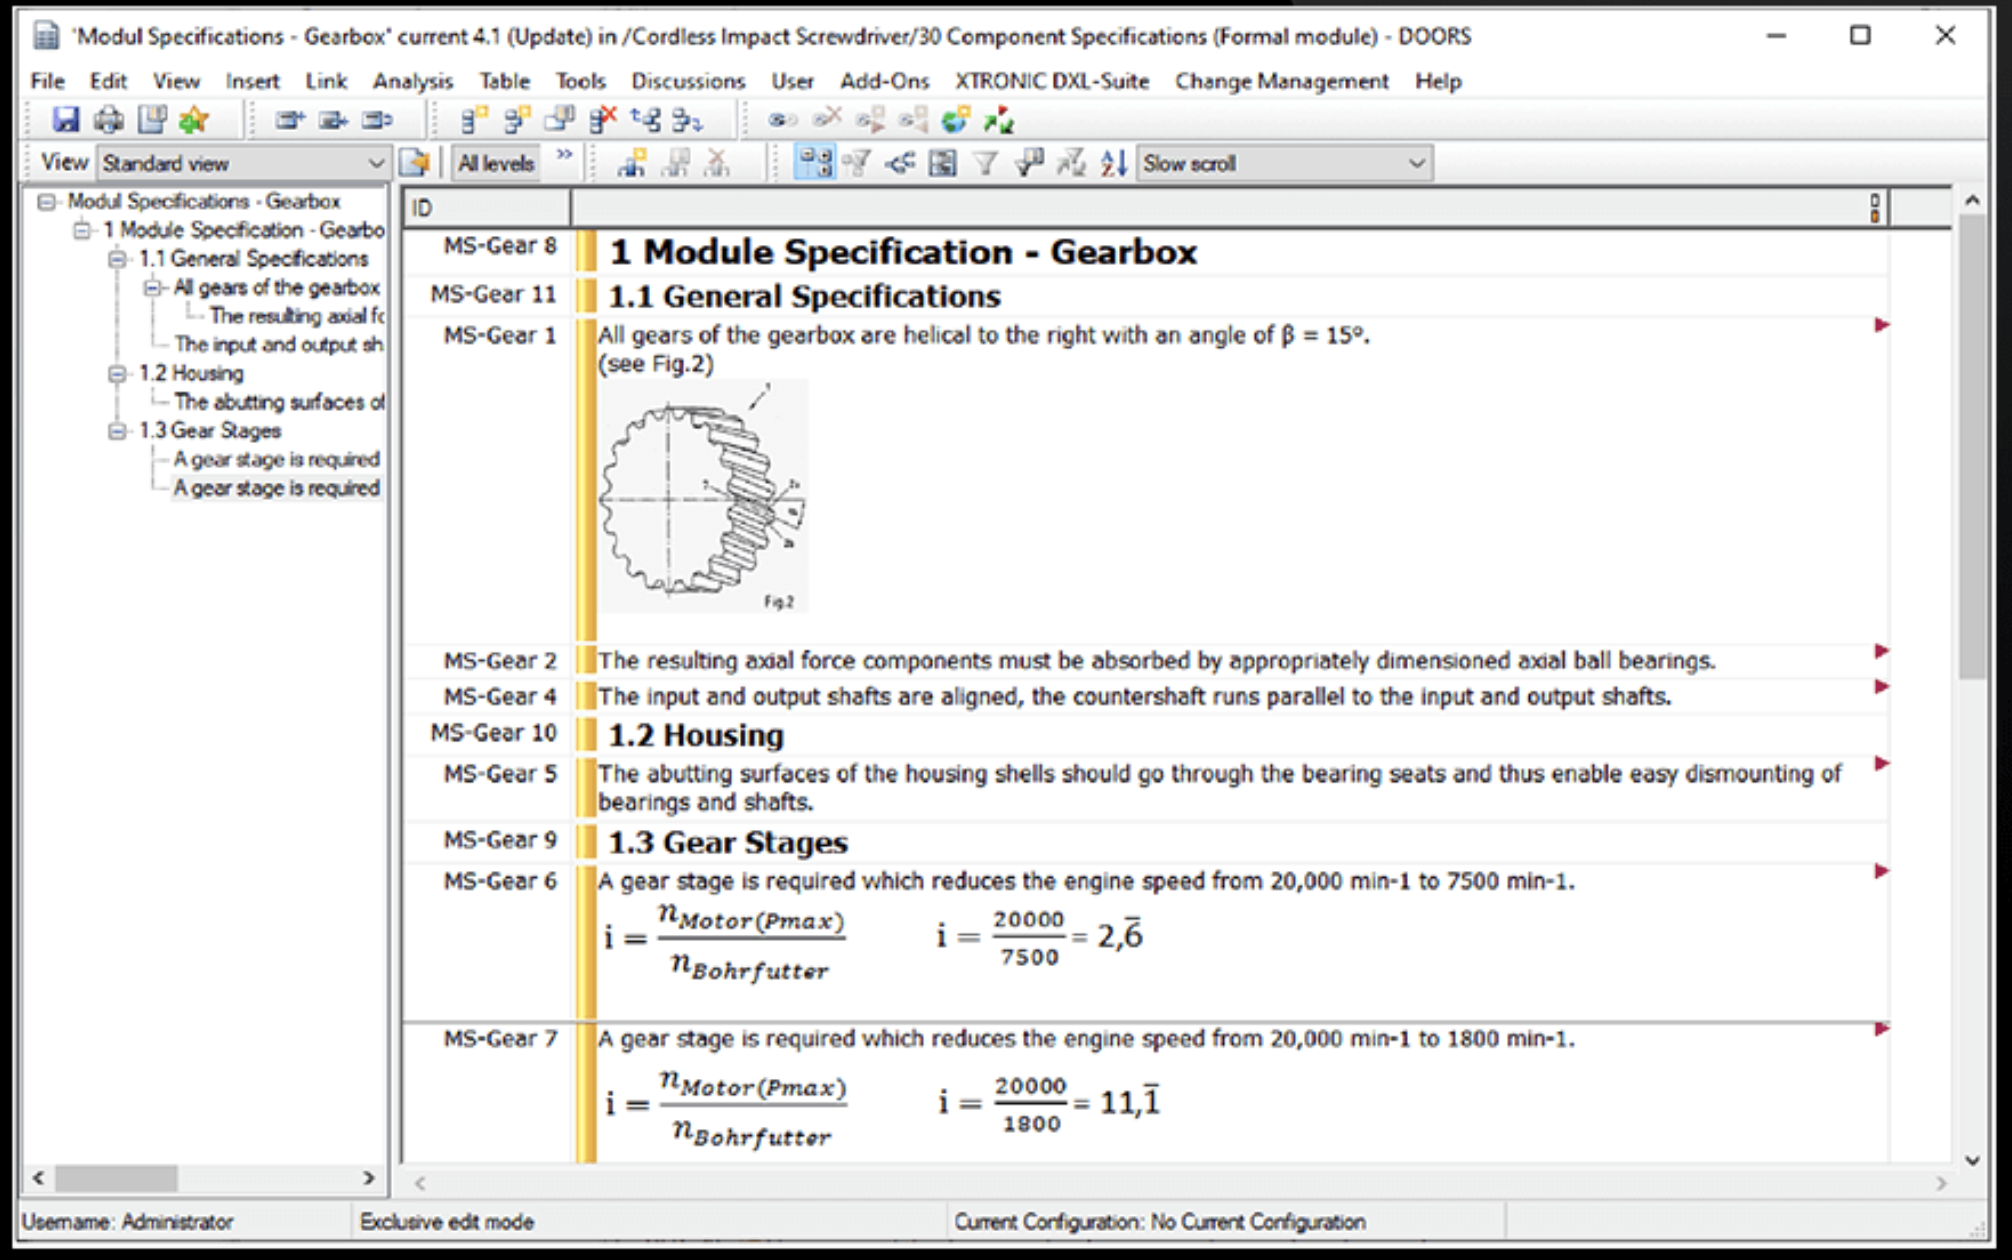This screenshot has height=1260, width=2012.
Task: Click the globe icon with yellow star
Action: 955,121
